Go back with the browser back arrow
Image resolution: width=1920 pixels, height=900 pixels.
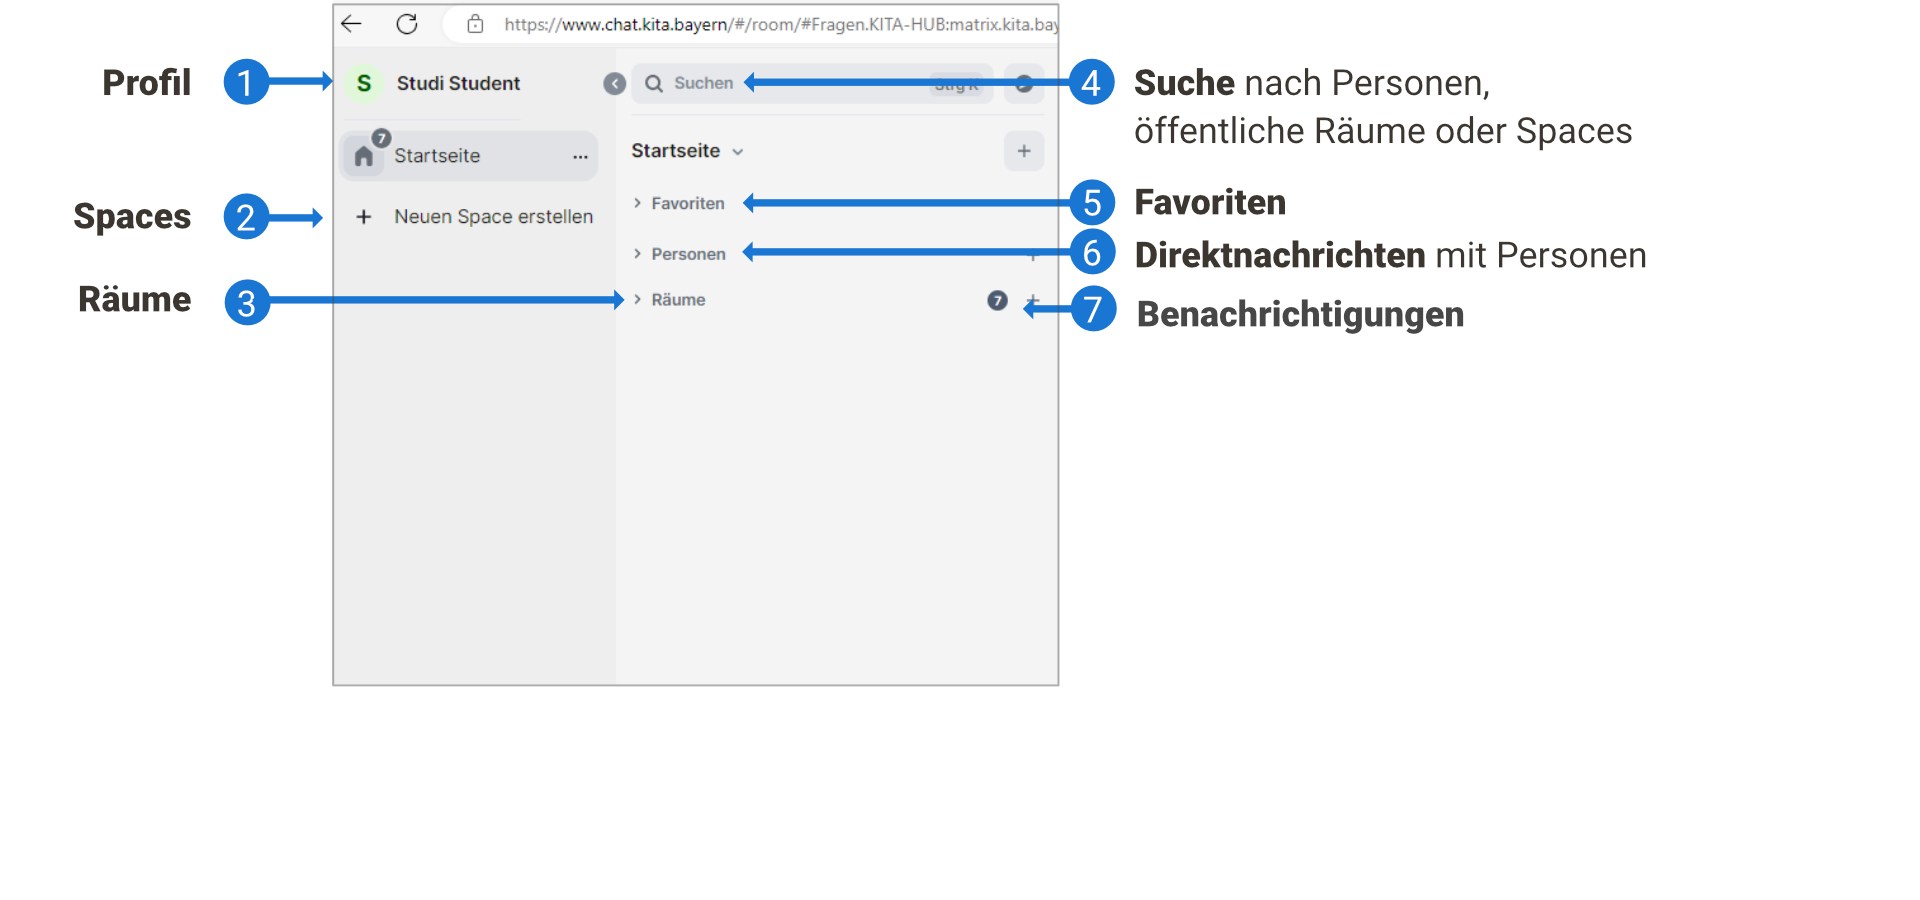351,24
